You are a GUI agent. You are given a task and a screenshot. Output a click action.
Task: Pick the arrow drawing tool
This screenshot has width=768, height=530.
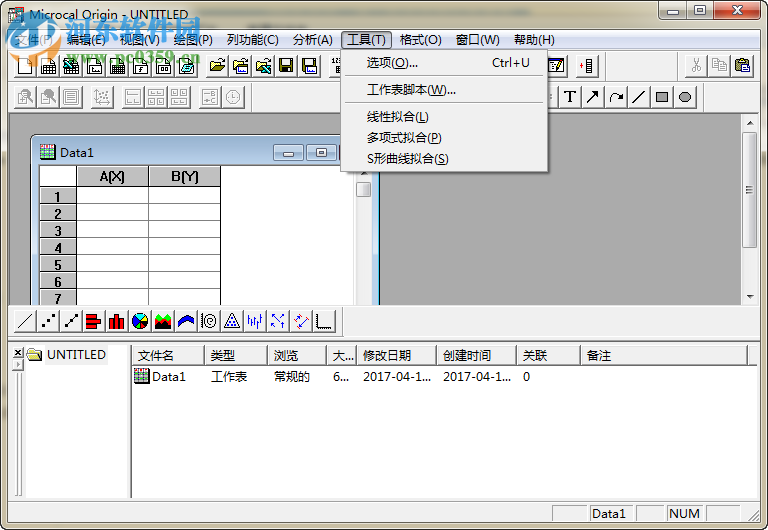click(593, 97)
